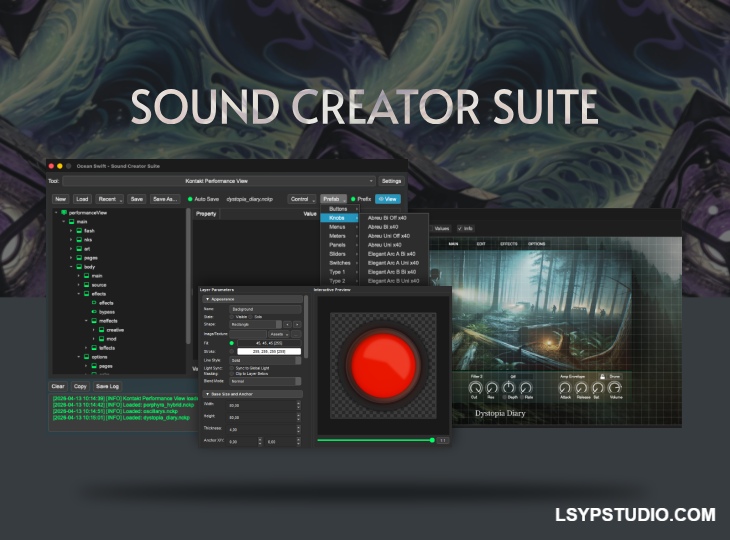730x540 pixels.
Task: Open the Assets dropdown
Action: click(x=279, y=334)
